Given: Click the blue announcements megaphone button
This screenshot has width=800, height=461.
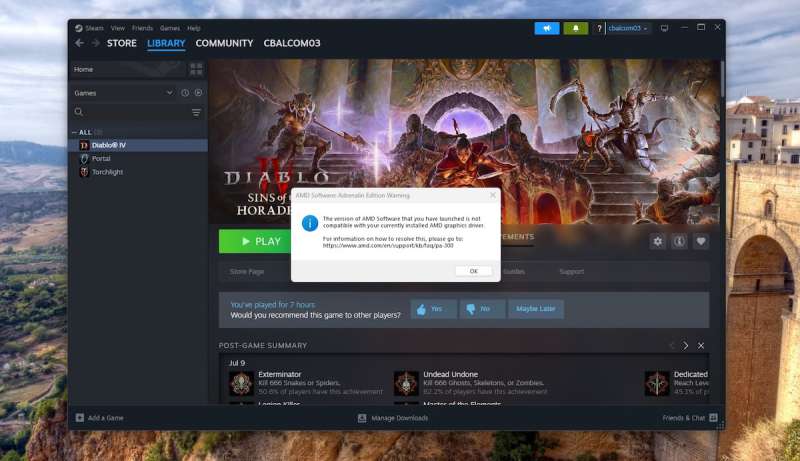Looking at the screenshot, I should [x=547, y=29].
